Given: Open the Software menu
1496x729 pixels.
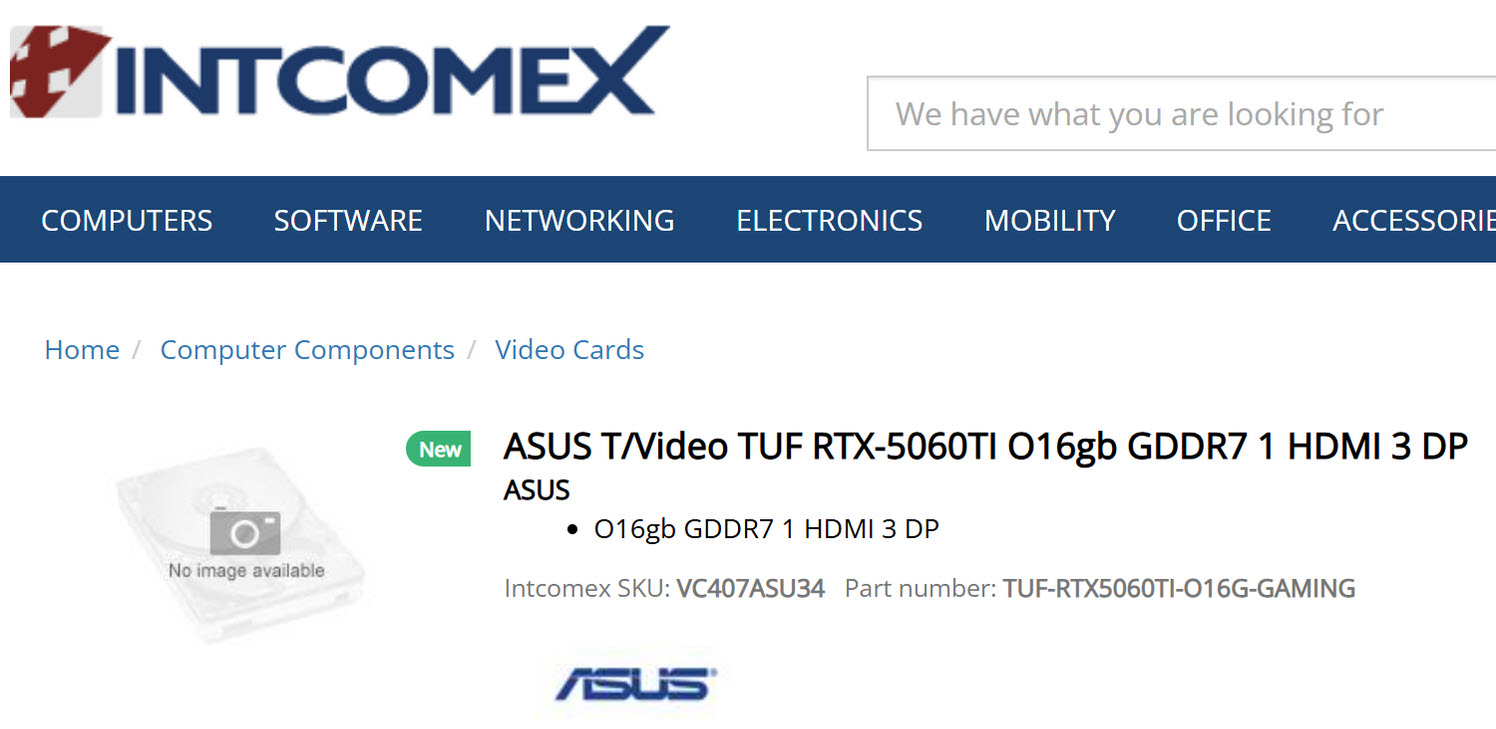Looking at the screenshot, I should pos(348,220).
